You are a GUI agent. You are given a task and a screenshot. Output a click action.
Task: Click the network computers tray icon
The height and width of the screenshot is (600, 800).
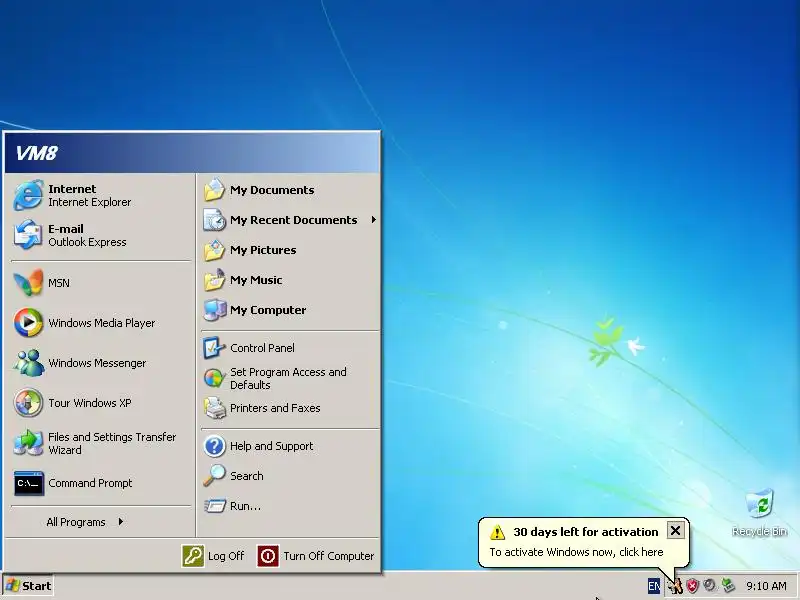pos(729,586)
